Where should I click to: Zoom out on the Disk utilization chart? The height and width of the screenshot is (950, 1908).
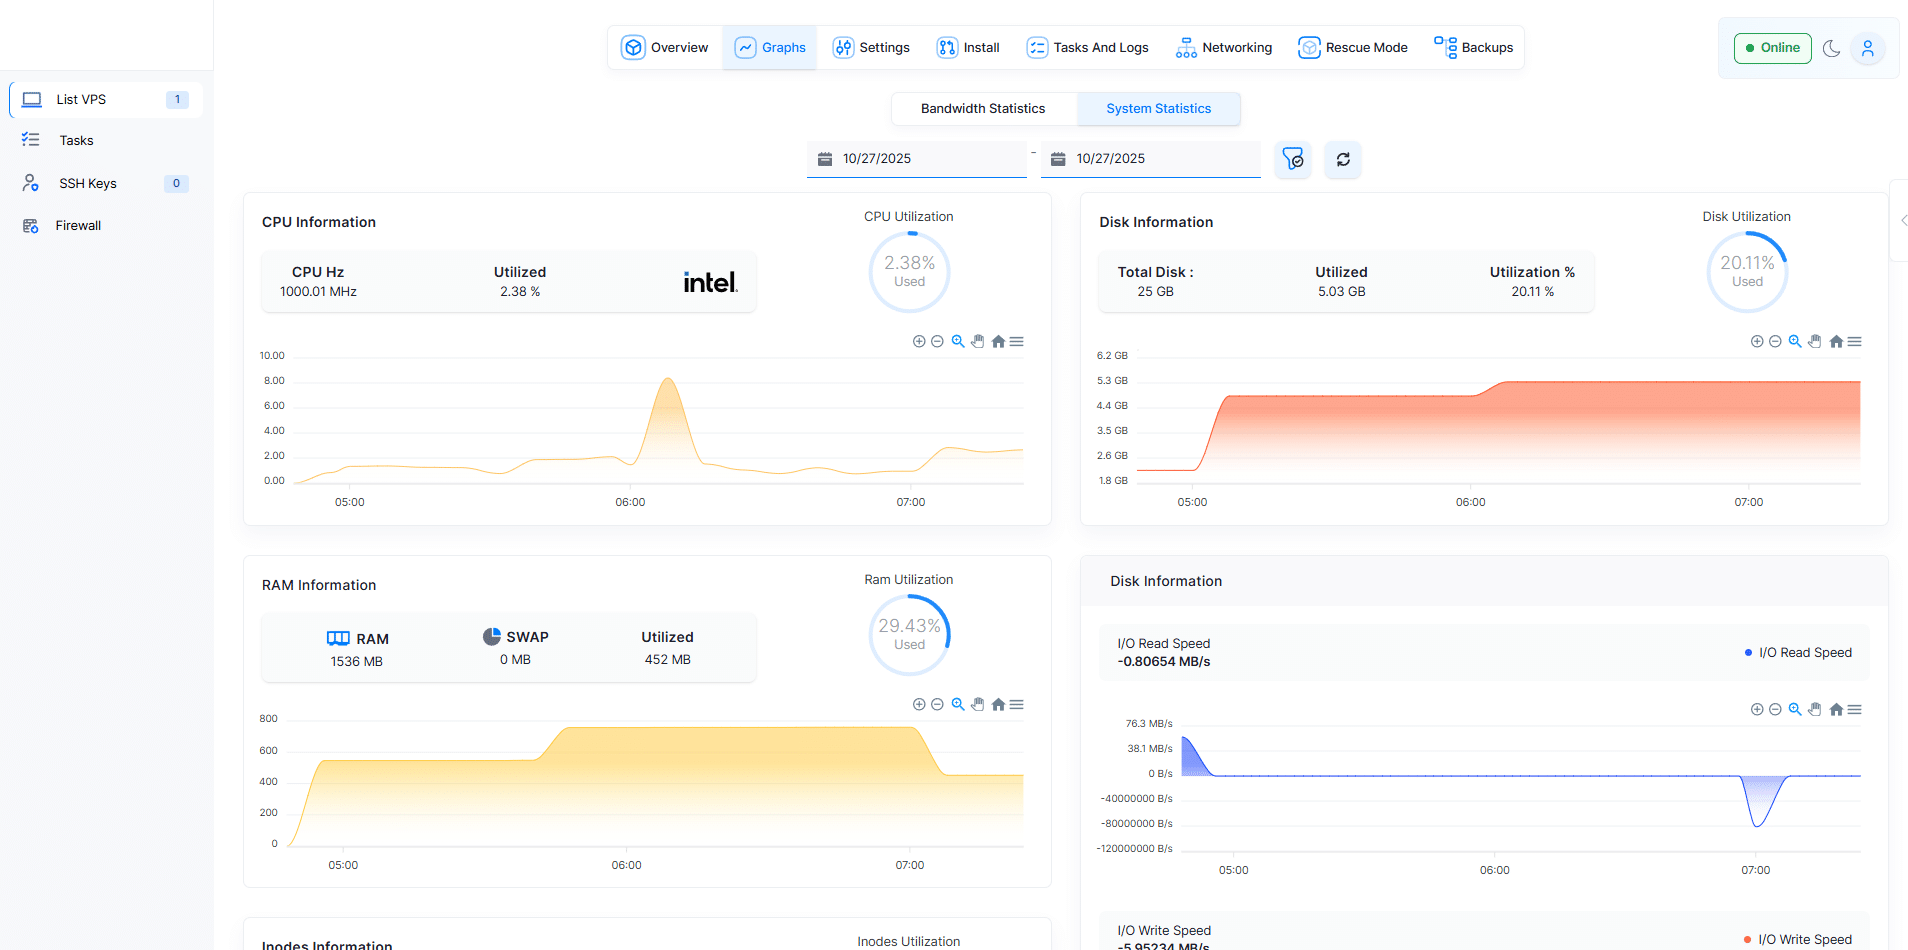point(1775,342)
